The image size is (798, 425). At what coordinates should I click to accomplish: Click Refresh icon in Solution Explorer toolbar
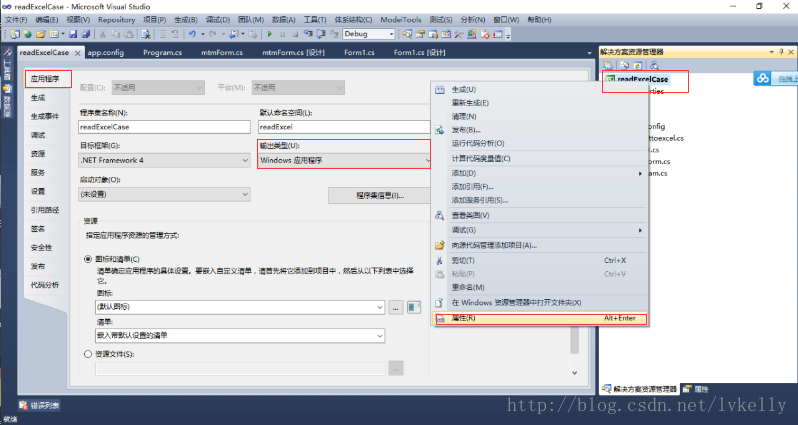tap(638, 65)
